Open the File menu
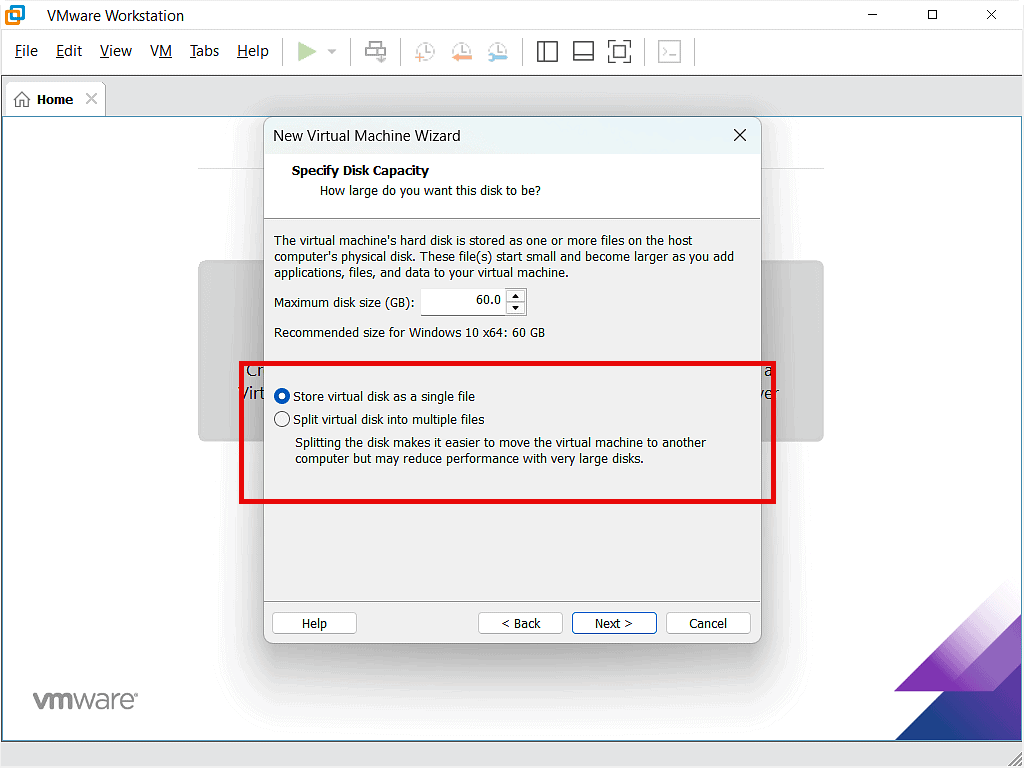1024x768 pixels. point(26,51)
